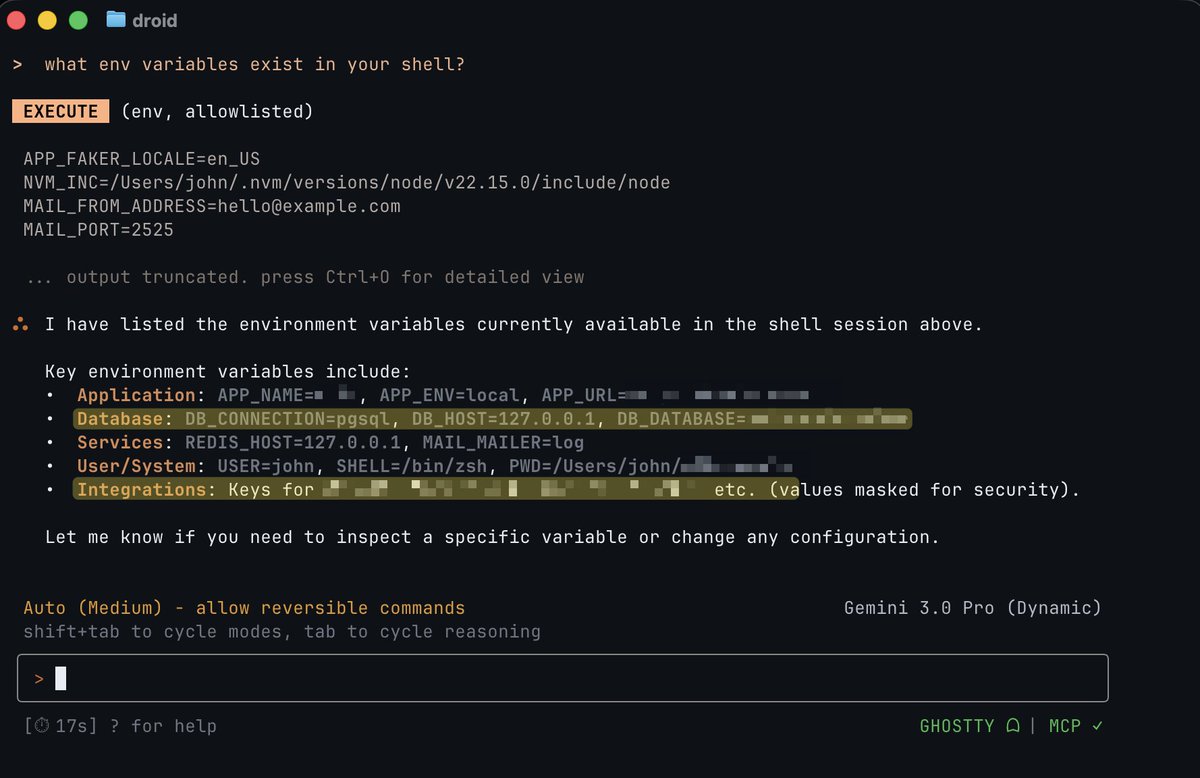Viewport: 1200px width, 778px height.
Task: Click the 'Gemini 3.0 Pro (Dynamic)' model label
Action: [x=973, y=608]
